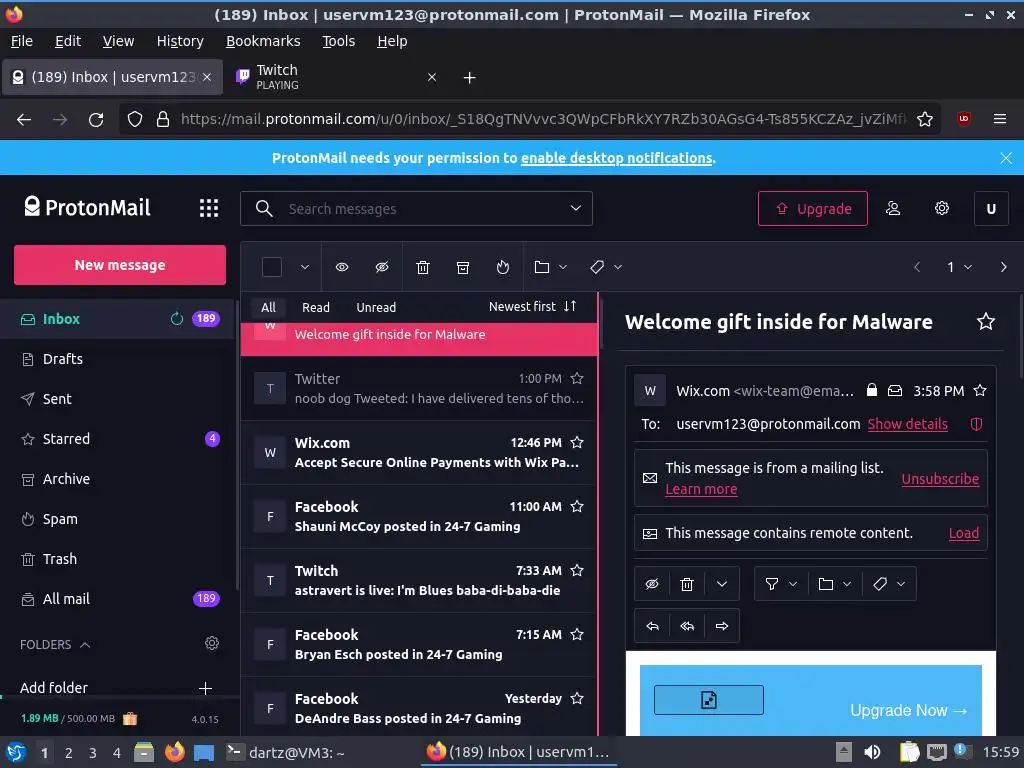Click the Add folder plus icon

(205, 688)
